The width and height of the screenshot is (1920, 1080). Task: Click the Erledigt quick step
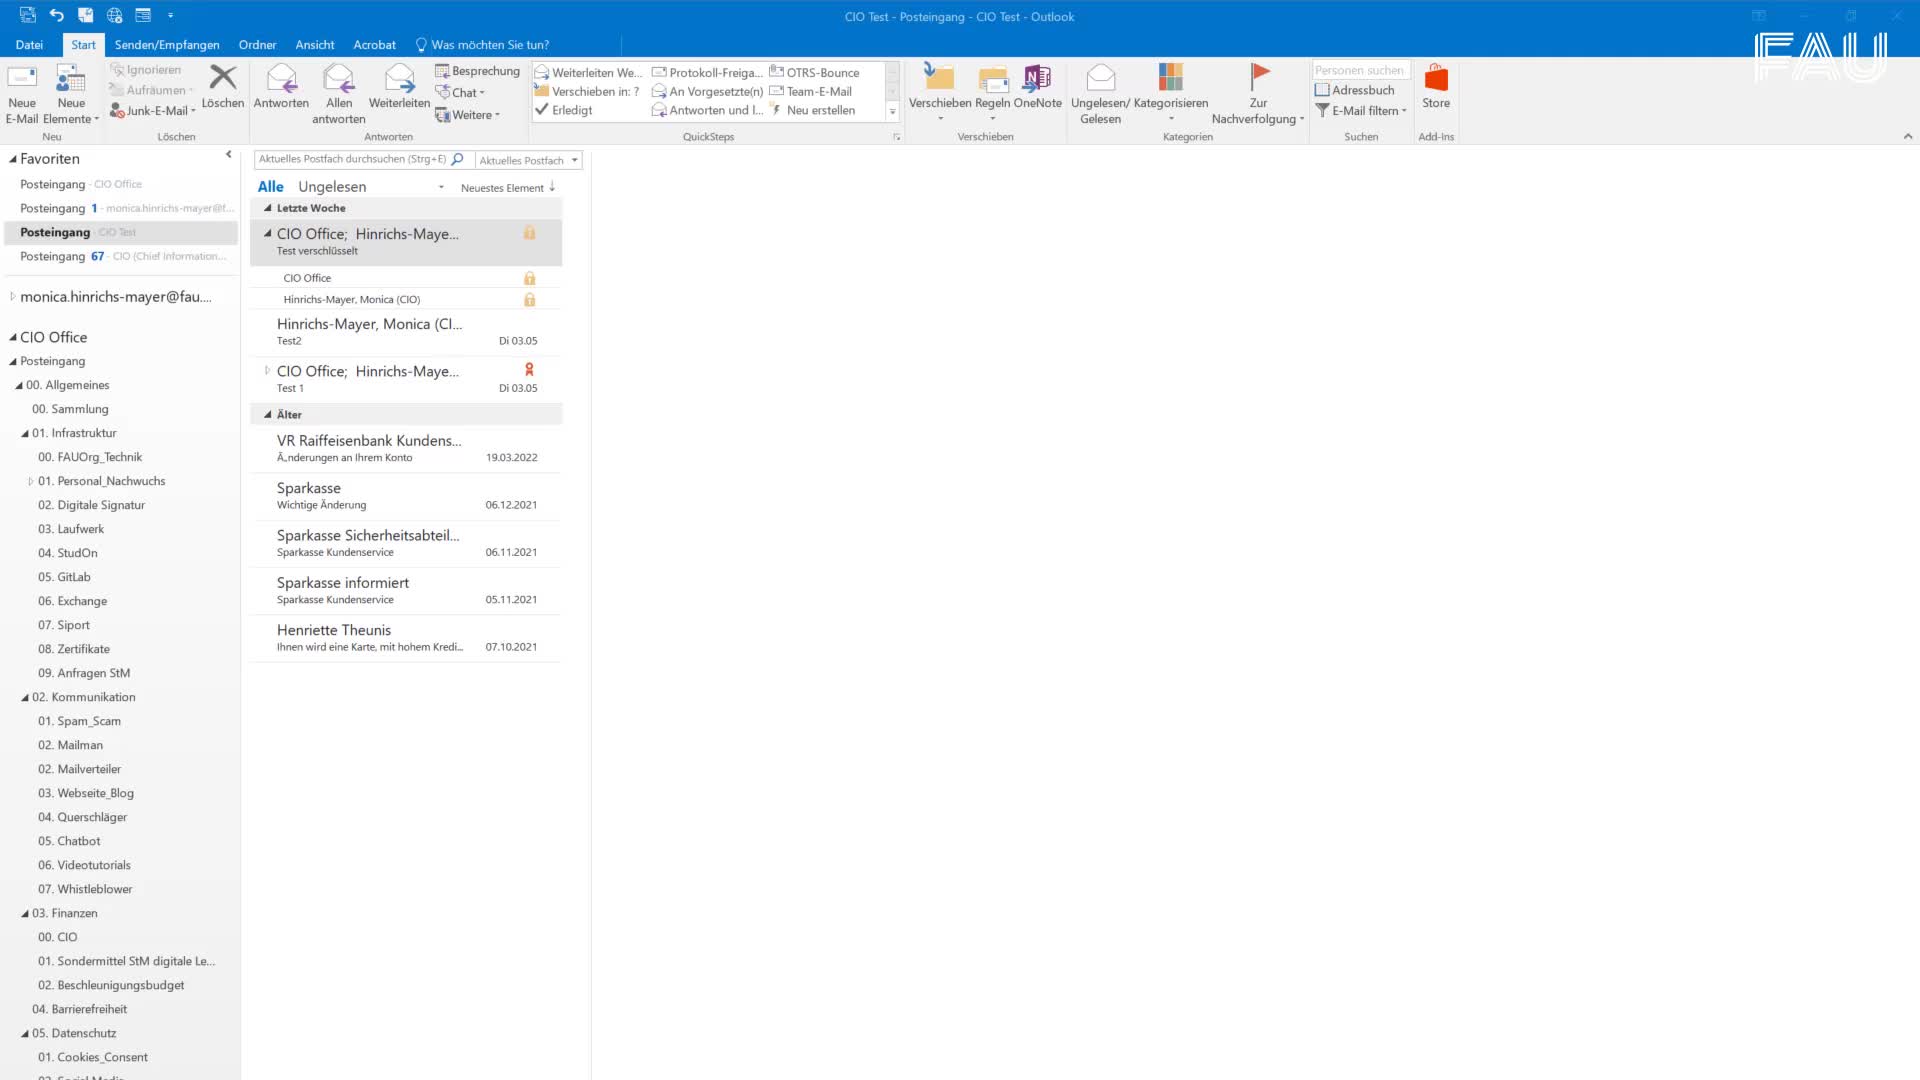[x=571, y=110]
